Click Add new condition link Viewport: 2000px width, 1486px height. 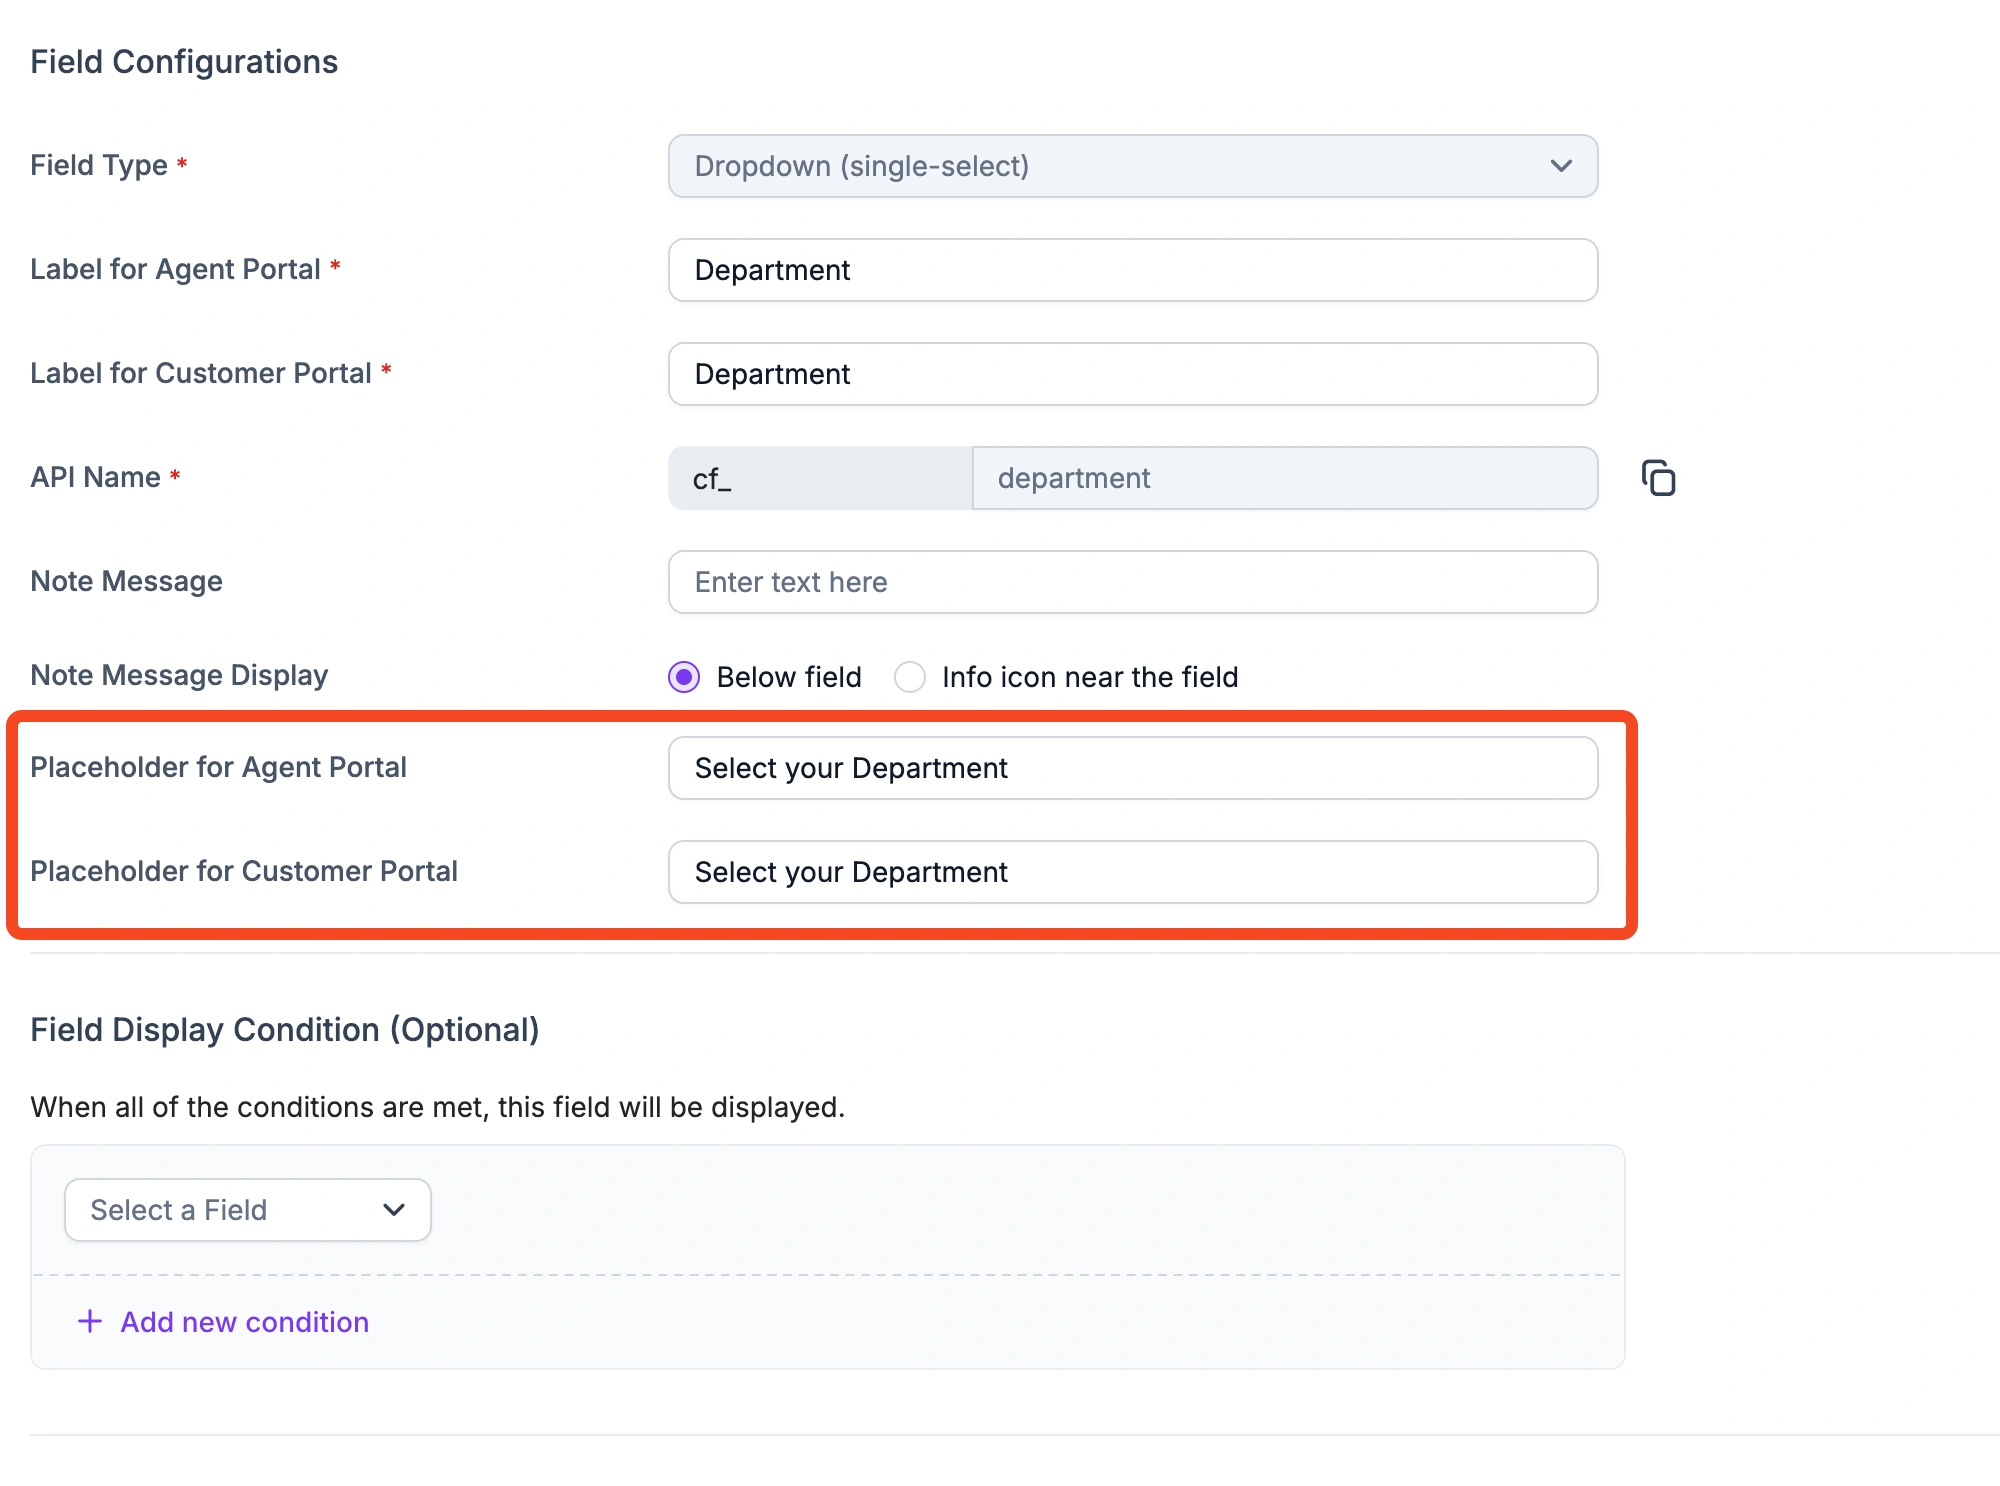(x=245, y=1322)
